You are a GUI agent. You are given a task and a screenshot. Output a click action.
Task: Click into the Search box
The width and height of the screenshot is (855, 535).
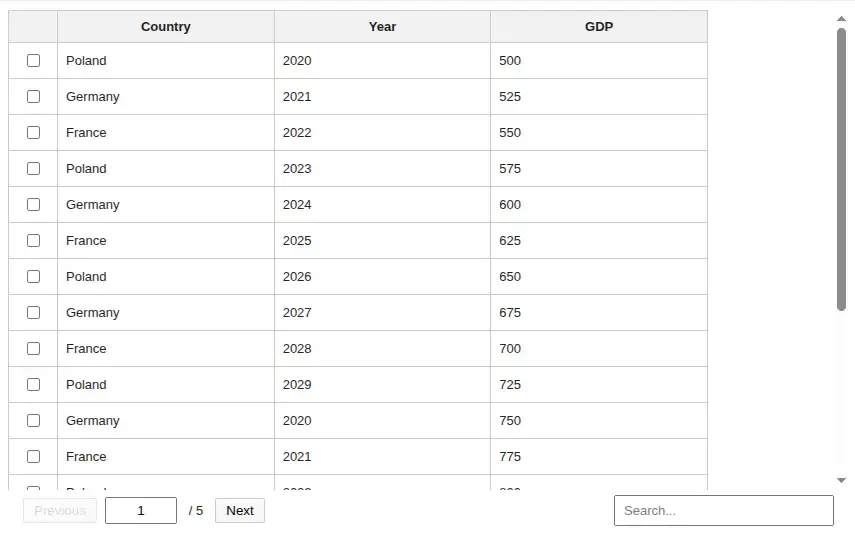tap(723, 510)
